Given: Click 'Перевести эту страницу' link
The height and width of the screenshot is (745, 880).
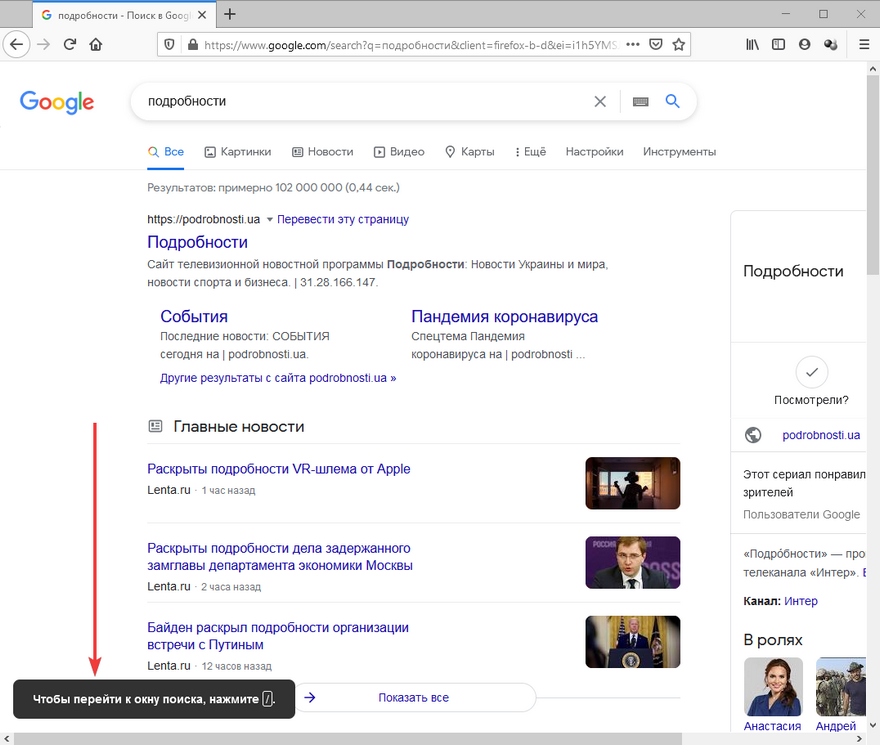Looking at the screenshot, I should coord(343,220).
